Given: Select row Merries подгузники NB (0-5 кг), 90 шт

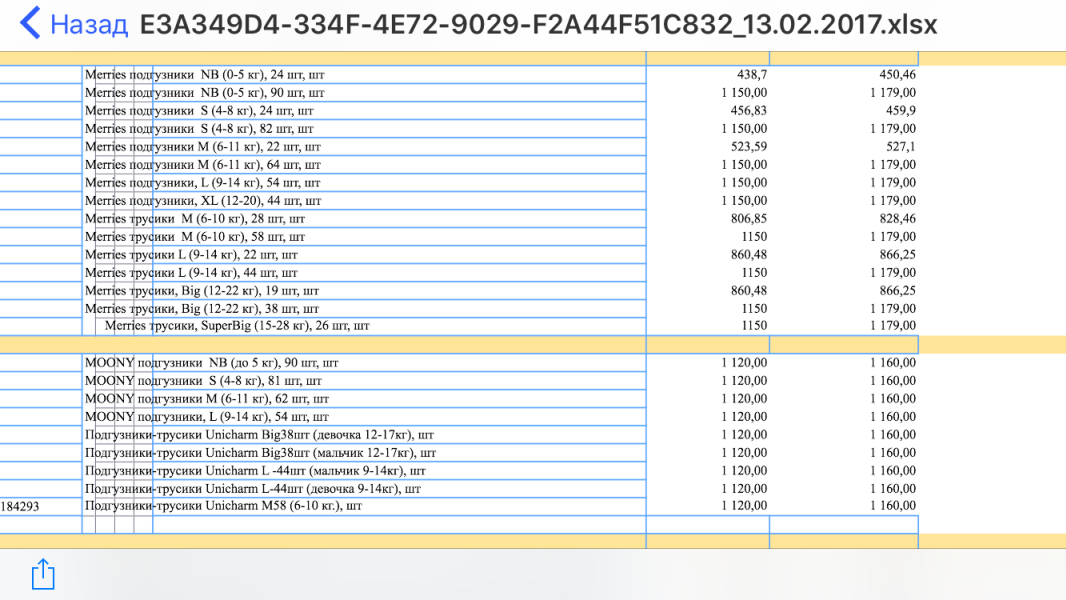Looking at the screenshot, I should tap(205, 93).
